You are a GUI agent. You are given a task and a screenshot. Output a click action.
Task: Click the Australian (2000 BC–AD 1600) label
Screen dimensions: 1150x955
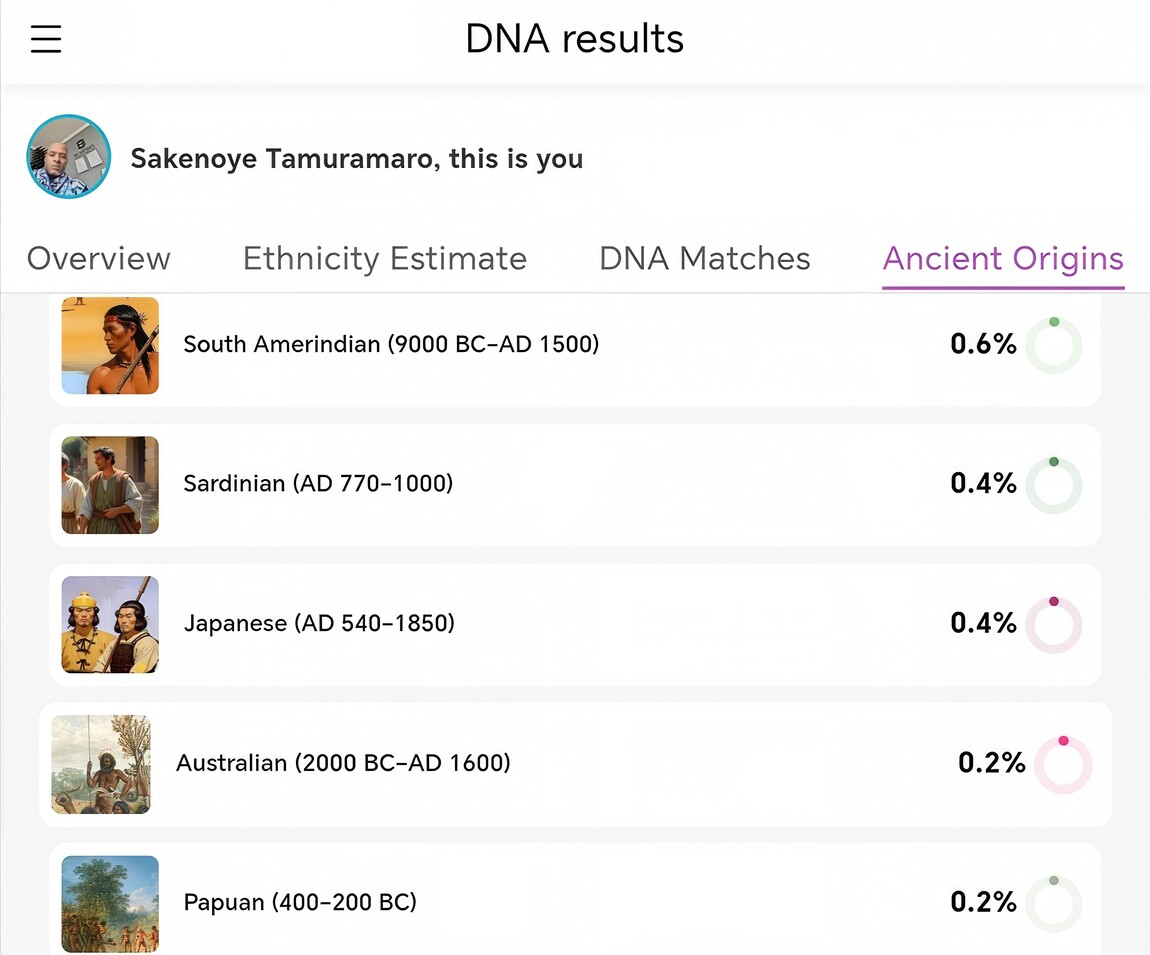pyautogui.click(x=343, y=763)
